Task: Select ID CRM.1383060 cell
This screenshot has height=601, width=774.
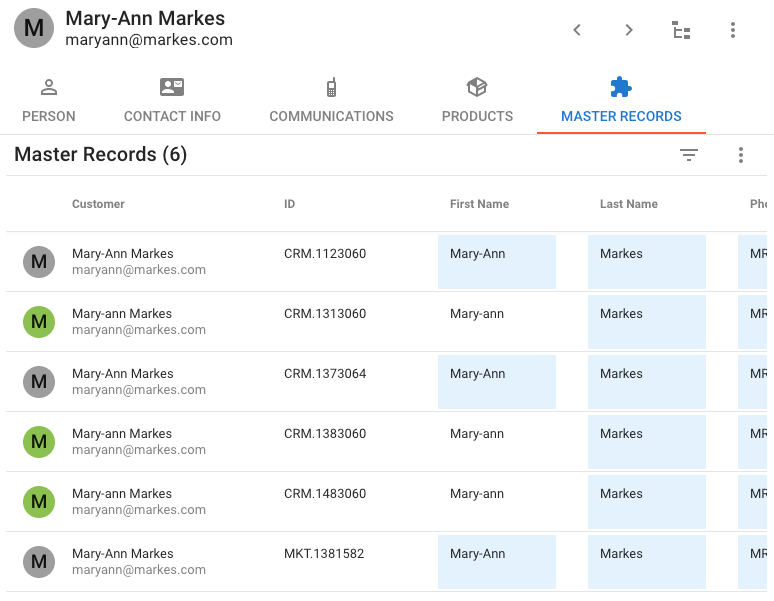Action: point(325,434)
